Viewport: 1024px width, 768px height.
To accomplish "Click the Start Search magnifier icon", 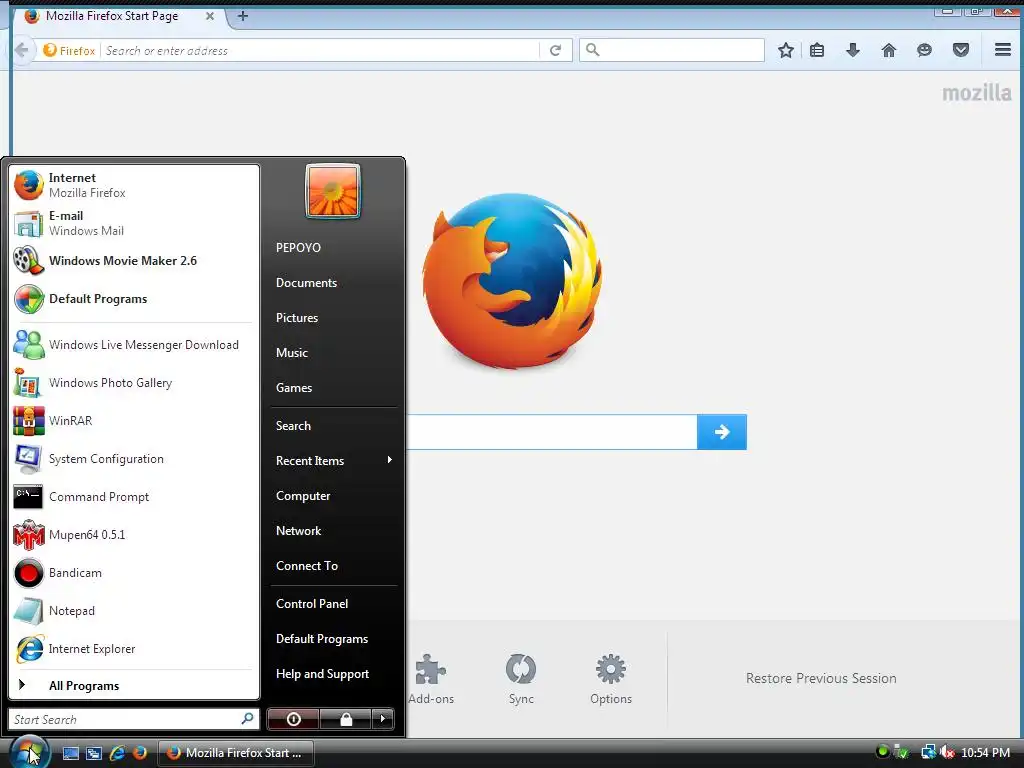I will (x=248, y=719).
